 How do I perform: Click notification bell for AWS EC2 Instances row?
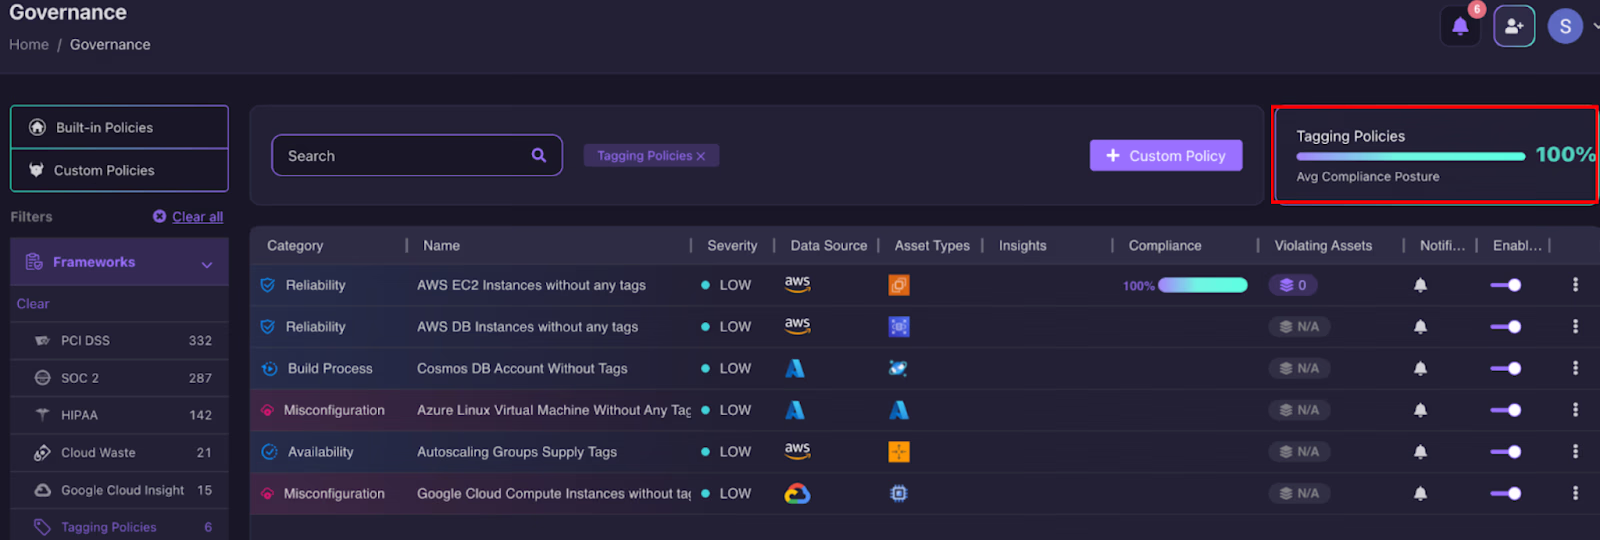pyautogui.click(x=1420, y=285)
